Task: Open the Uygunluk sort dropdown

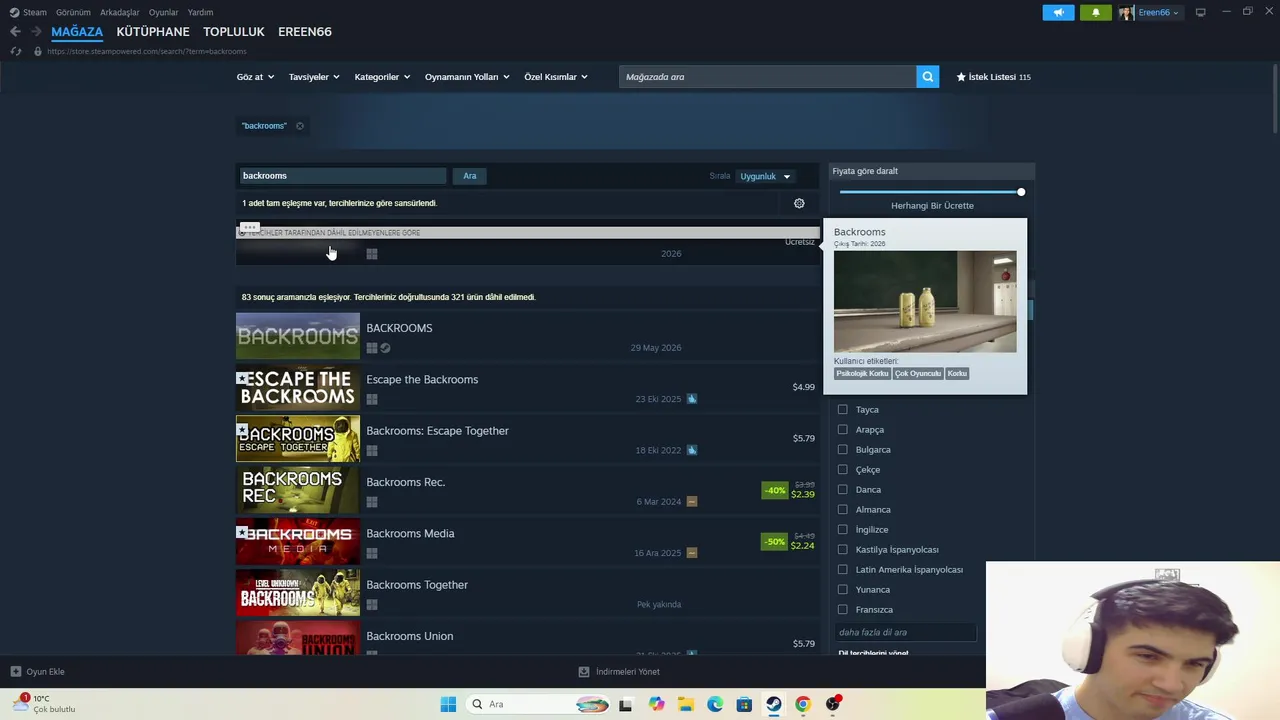Action: coord(765,176)
